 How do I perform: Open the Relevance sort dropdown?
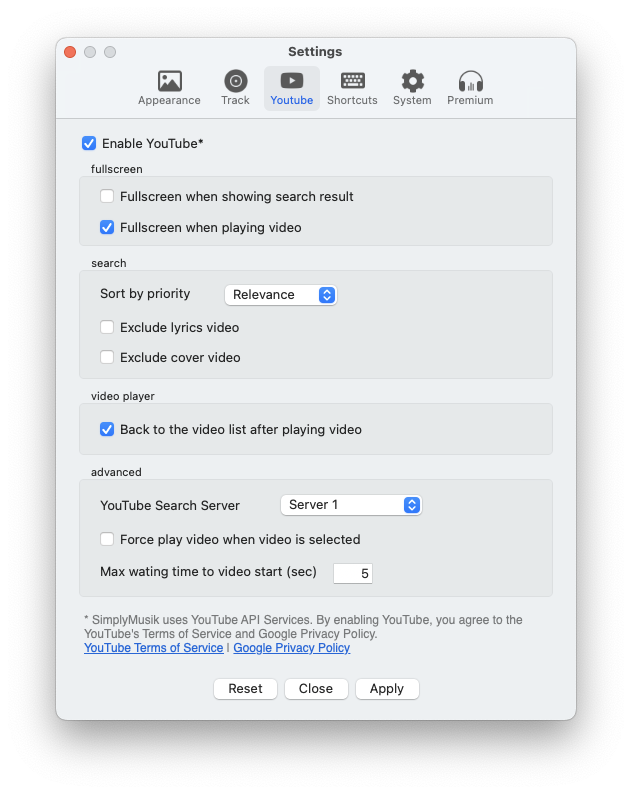281,295
